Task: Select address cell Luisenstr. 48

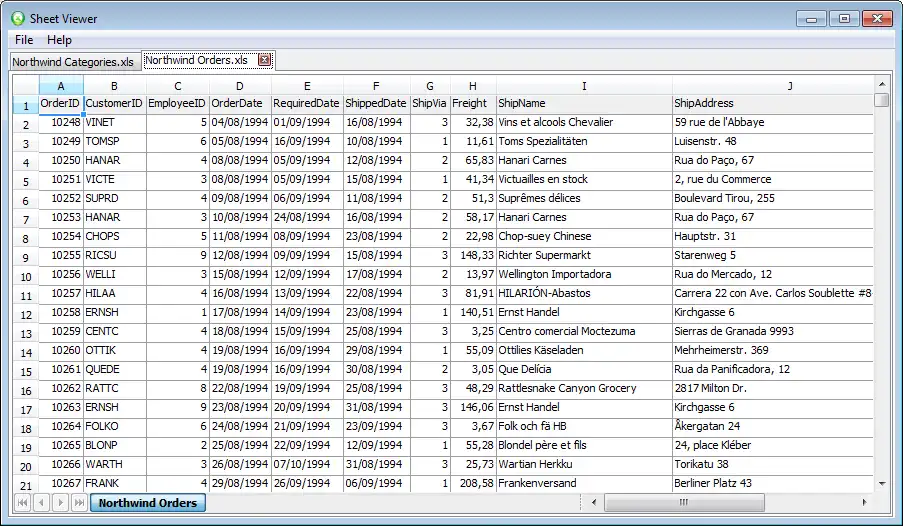Action: point(773,141)
